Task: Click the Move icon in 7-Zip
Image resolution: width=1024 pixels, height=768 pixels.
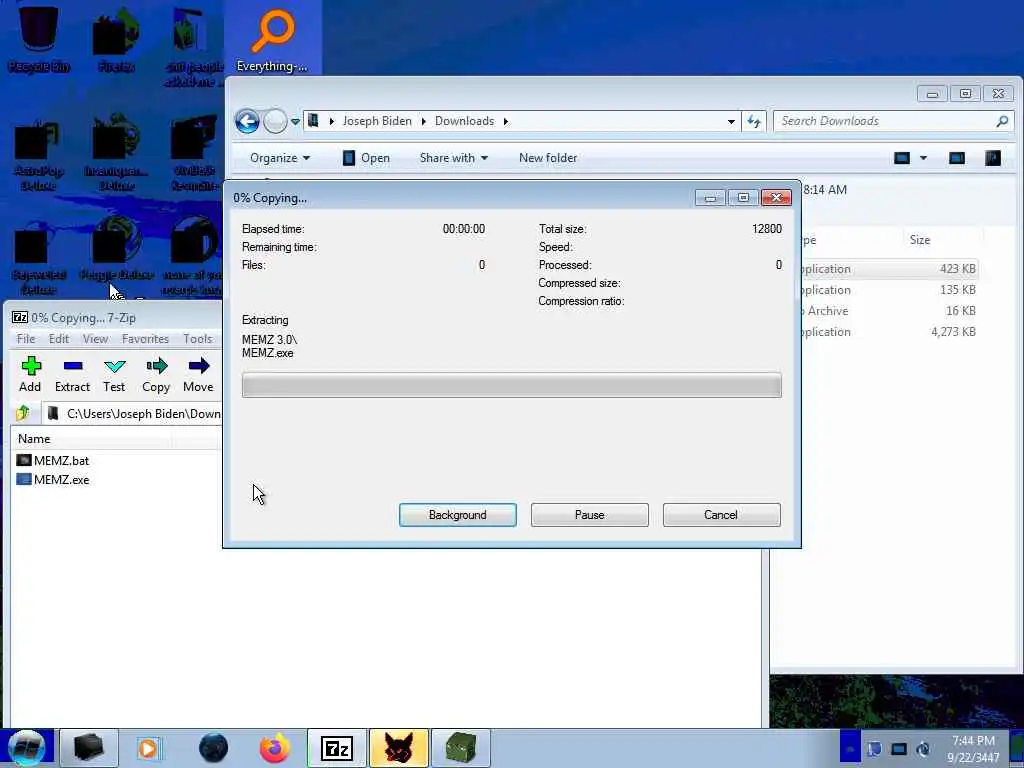Action: pos(198,374)
